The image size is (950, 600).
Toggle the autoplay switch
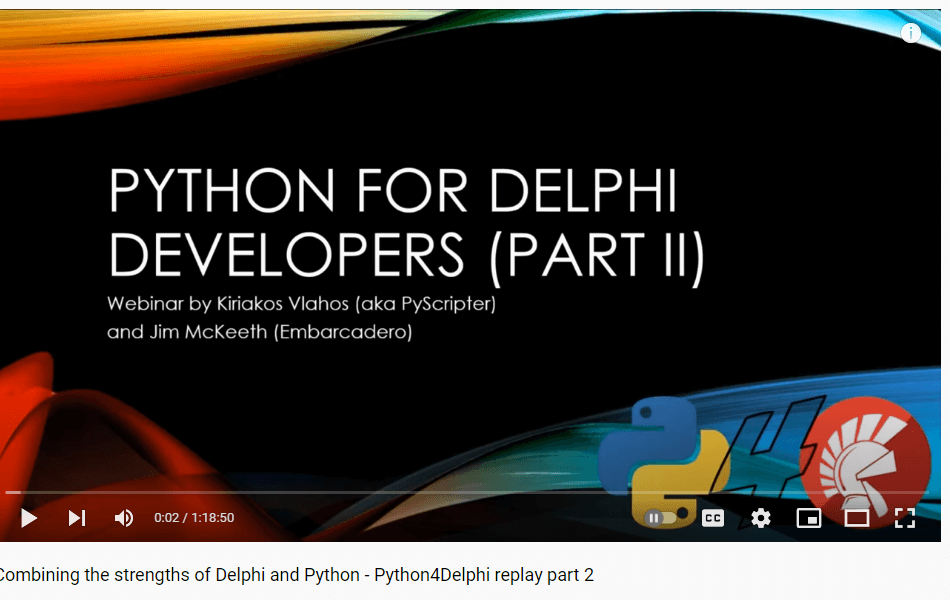pyautogui.click(x=661, y=518)
